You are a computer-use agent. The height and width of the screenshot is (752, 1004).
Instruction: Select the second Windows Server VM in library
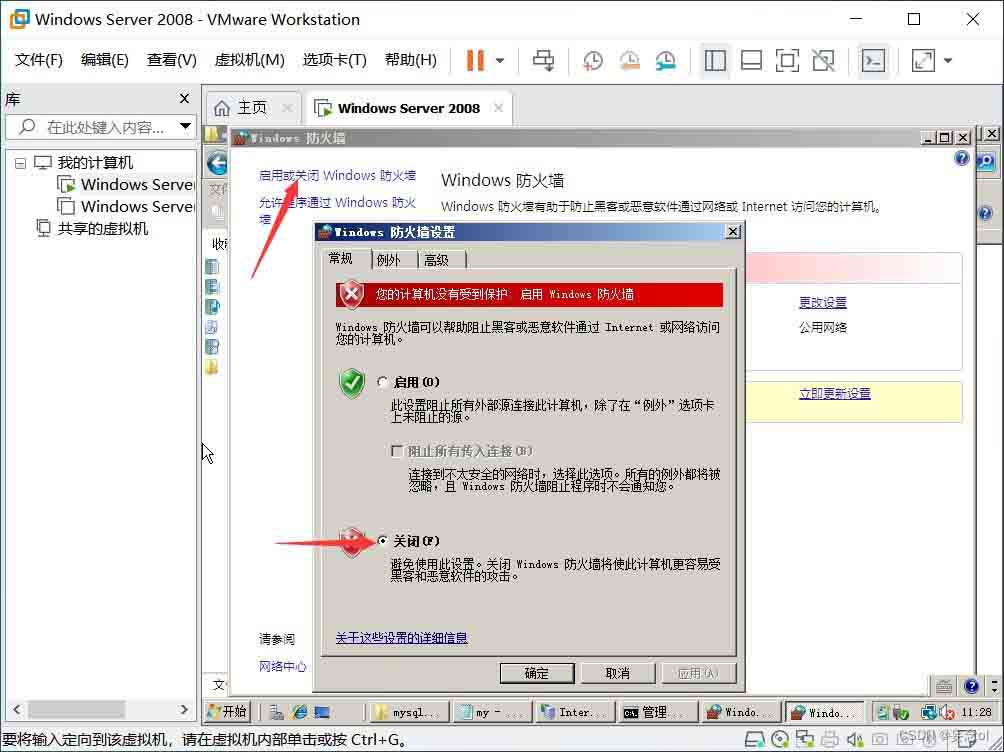[126, 206]
